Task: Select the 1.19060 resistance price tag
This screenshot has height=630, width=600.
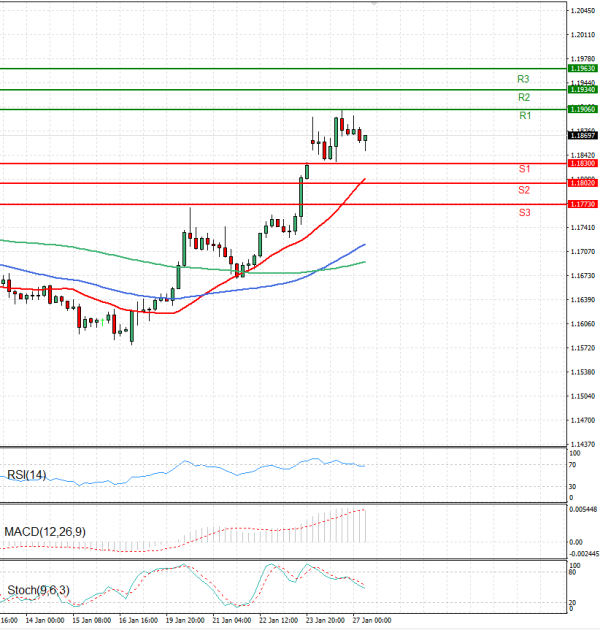Action: pos(582,109)
